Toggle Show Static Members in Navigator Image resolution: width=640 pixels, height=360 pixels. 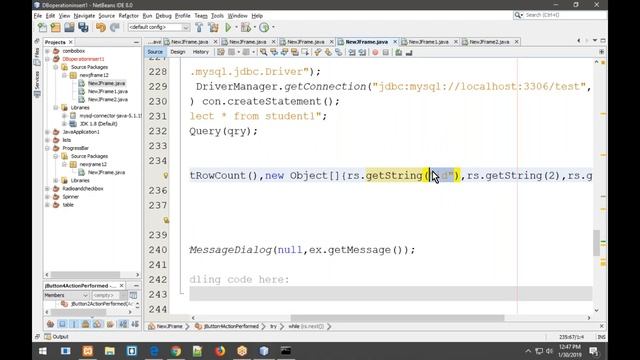(74, 324)
